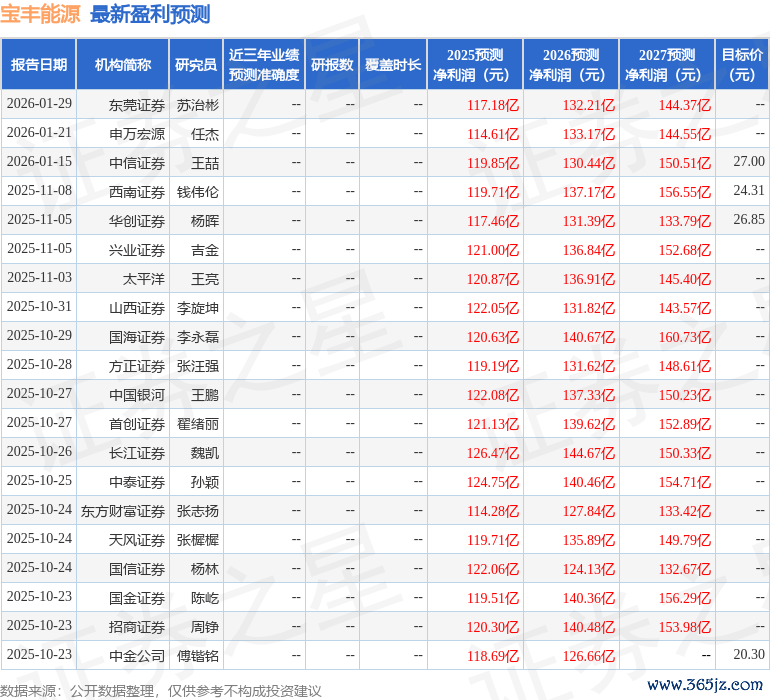Click researcher 张樨樨

pyautogui.click(x=198, y=540)
